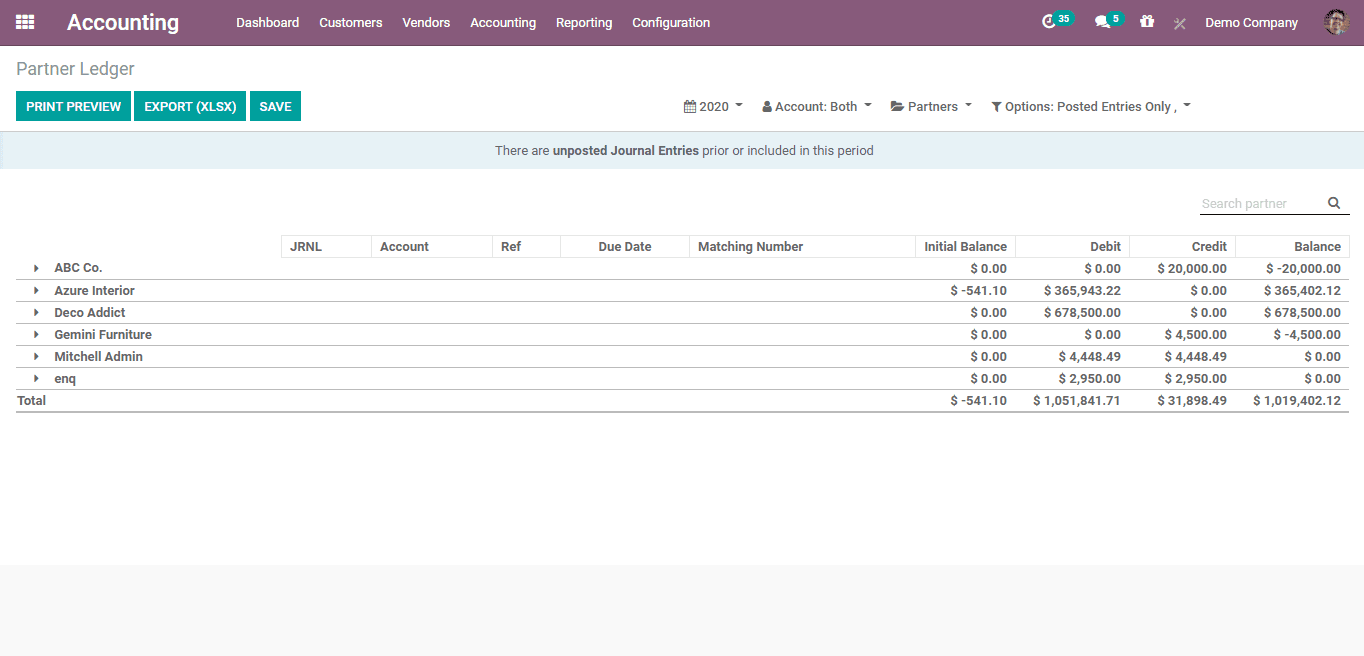Open the 2020 date filter dropdown

(713, 106)
